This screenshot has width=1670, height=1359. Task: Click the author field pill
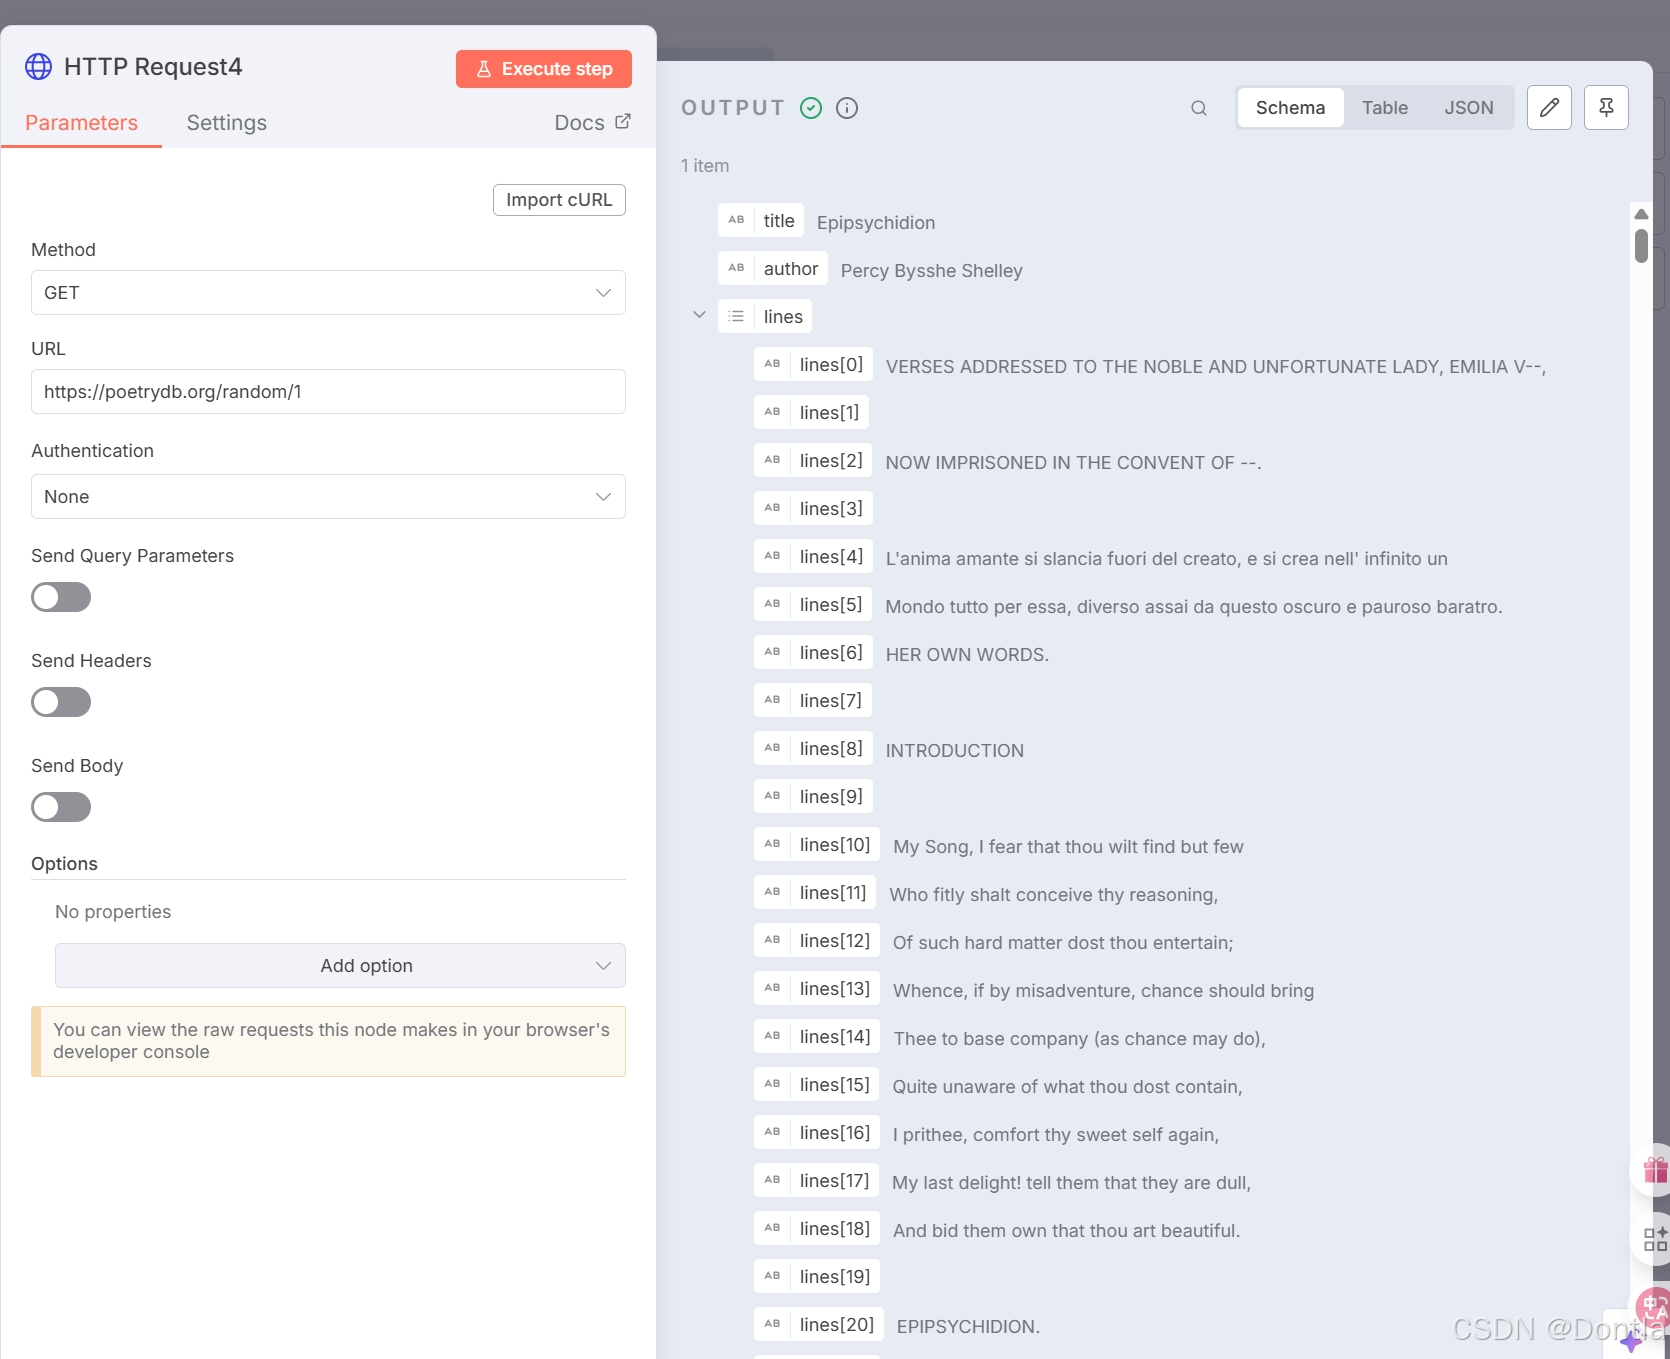(x=773, y=268)
